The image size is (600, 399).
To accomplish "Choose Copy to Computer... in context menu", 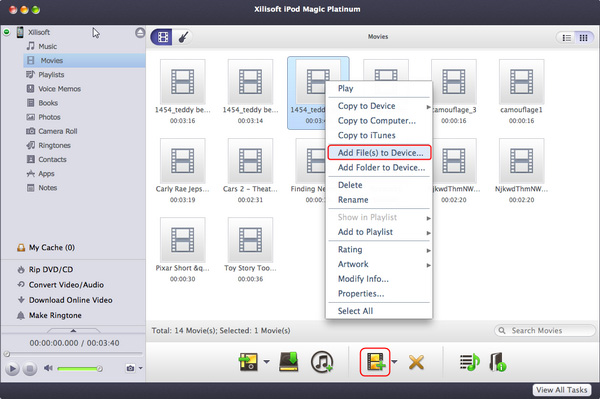I will [x=379, y=121].
